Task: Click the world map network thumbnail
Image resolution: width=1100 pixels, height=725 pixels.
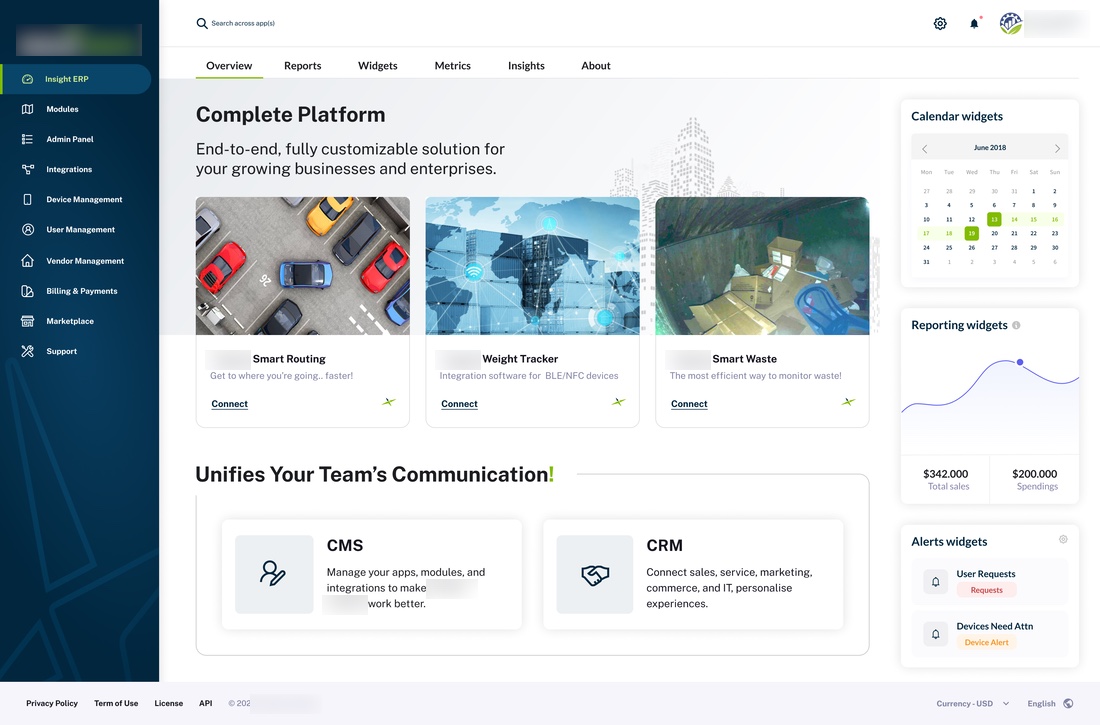Action: [x=532, y=266]
